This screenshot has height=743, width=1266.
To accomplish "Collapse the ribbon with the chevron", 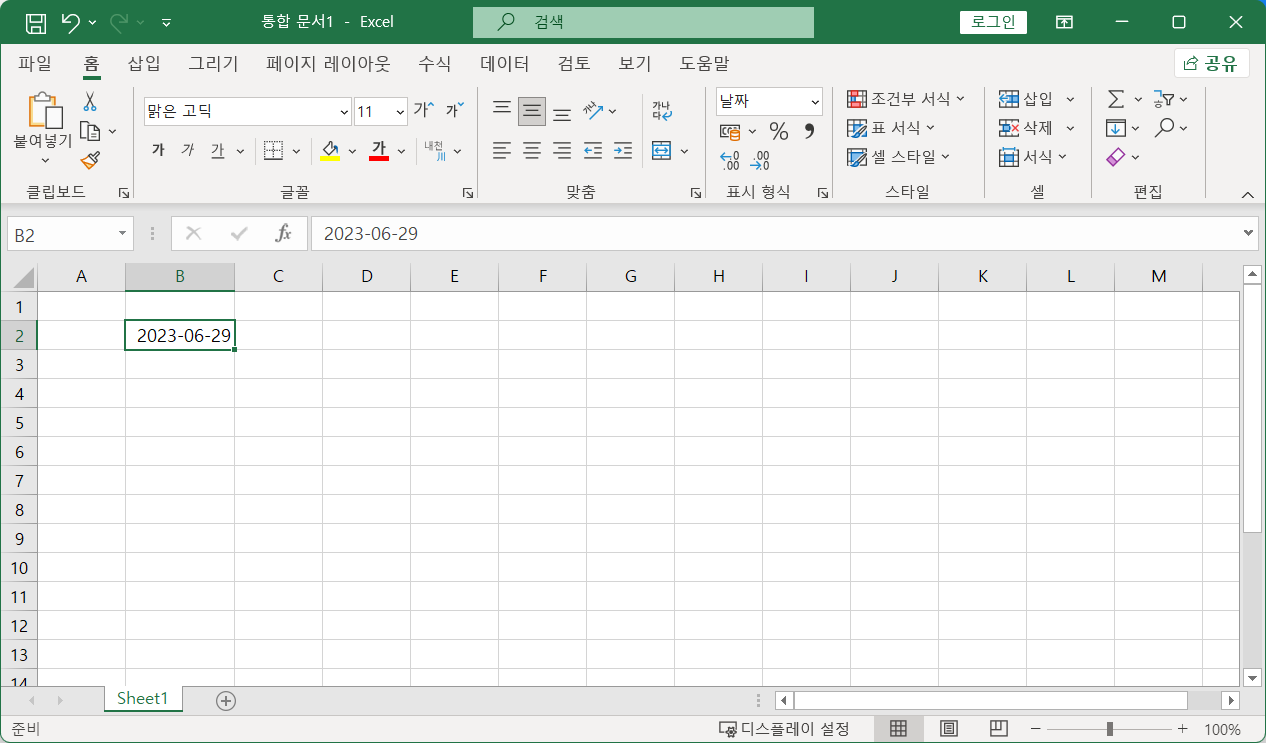I will pos(1247,194).
